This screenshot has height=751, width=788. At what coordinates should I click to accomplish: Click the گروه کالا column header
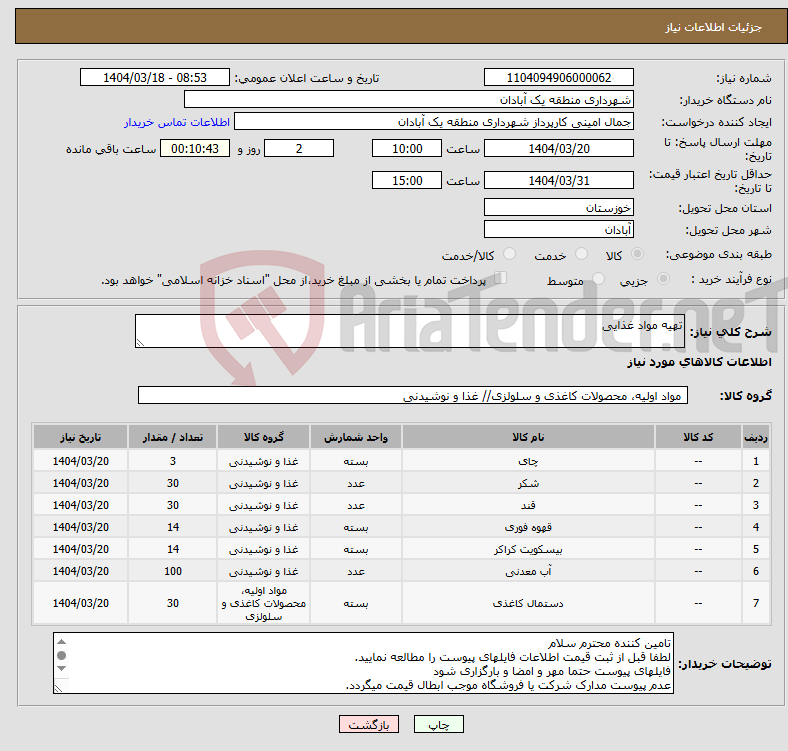click(x=264, y=437)
